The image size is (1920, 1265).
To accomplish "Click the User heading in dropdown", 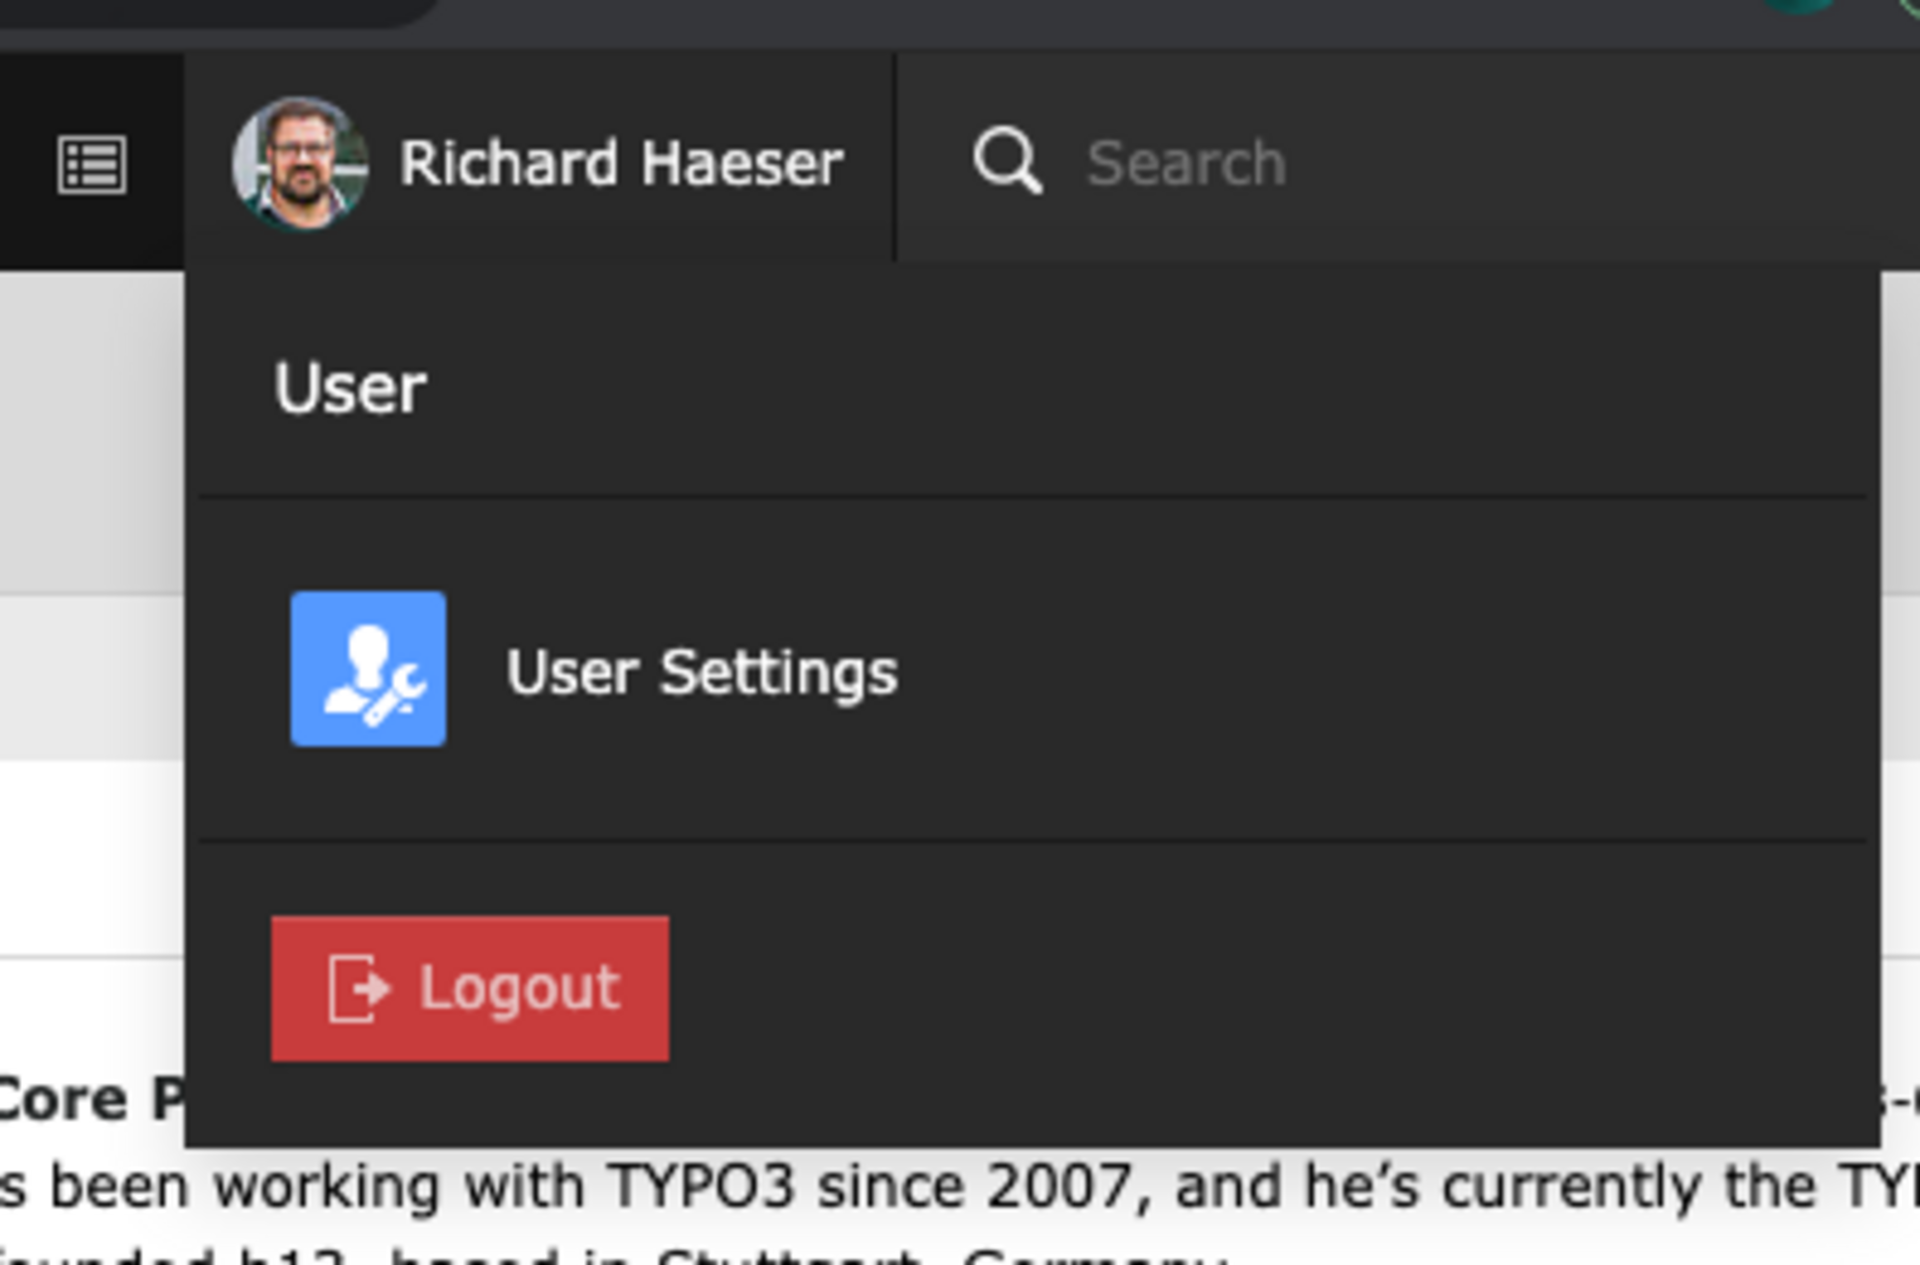I will click(350, 388).
